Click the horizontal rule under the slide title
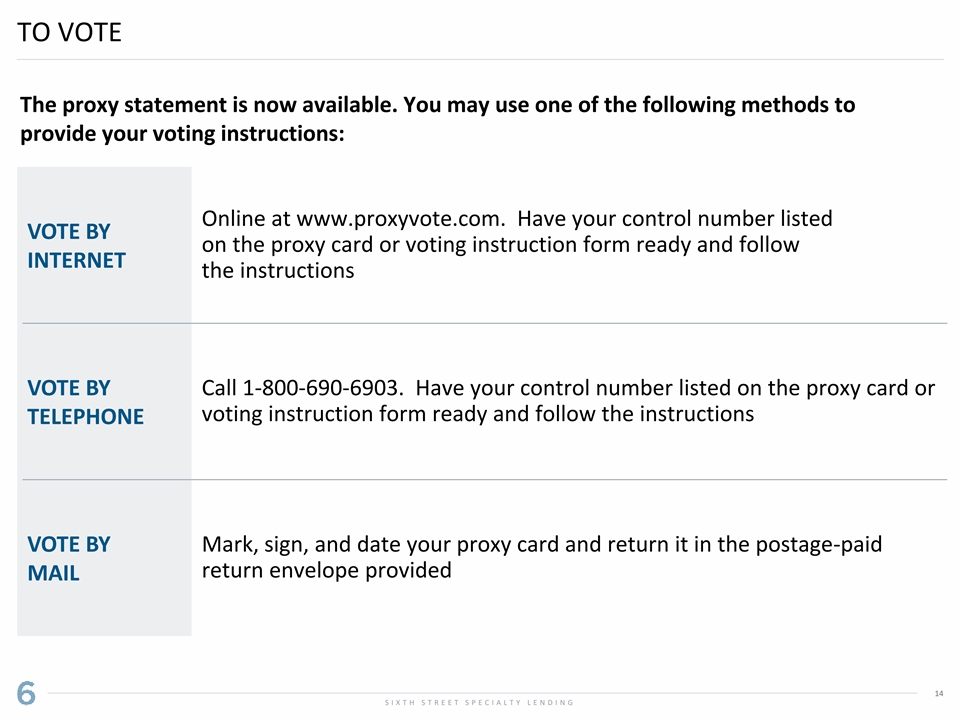 tap(480, 59)
